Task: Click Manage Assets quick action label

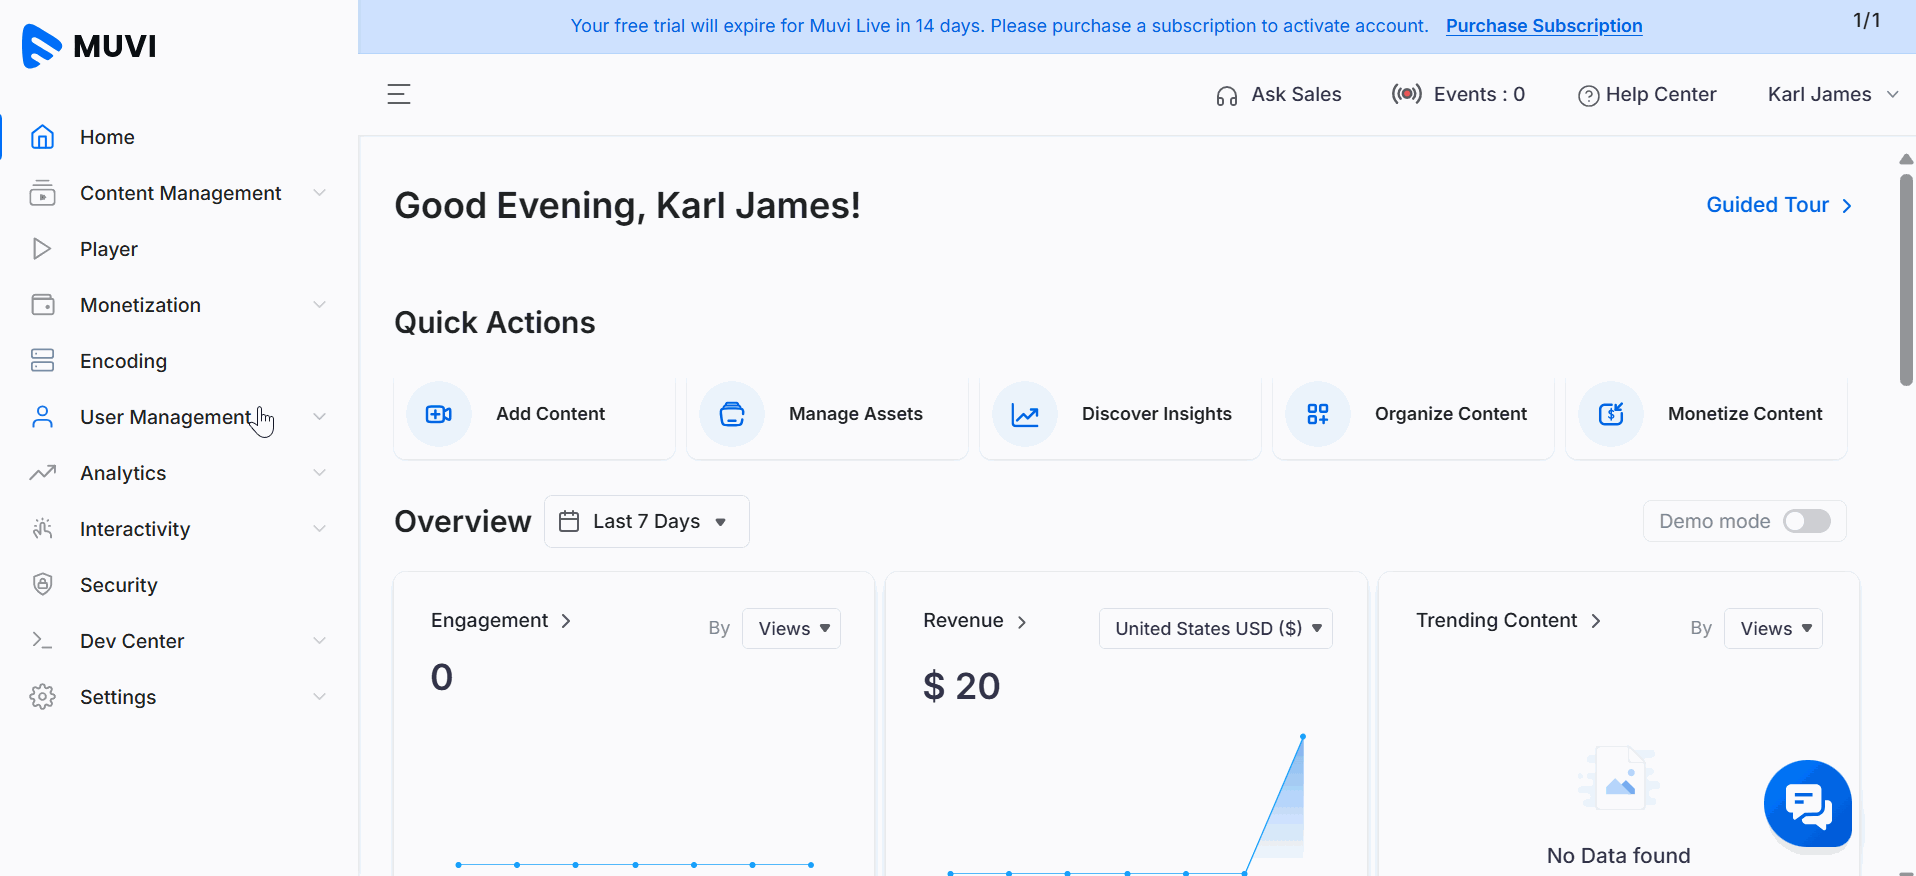Action: 856,414
